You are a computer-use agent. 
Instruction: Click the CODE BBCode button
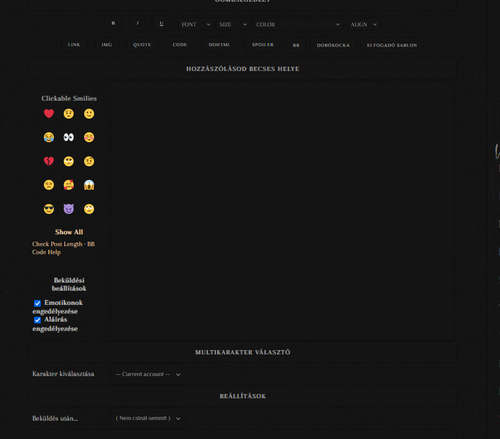(x=180, y=45)
